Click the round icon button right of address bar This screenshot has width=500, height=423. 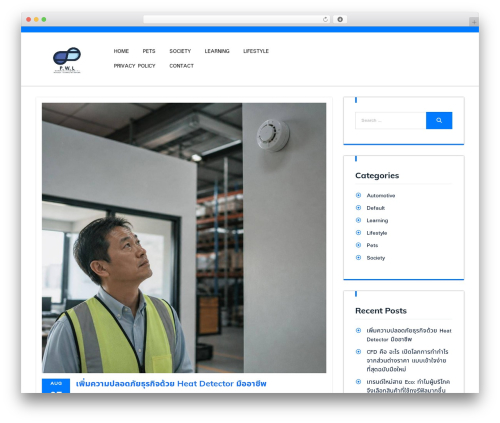[x=340, y=19]
